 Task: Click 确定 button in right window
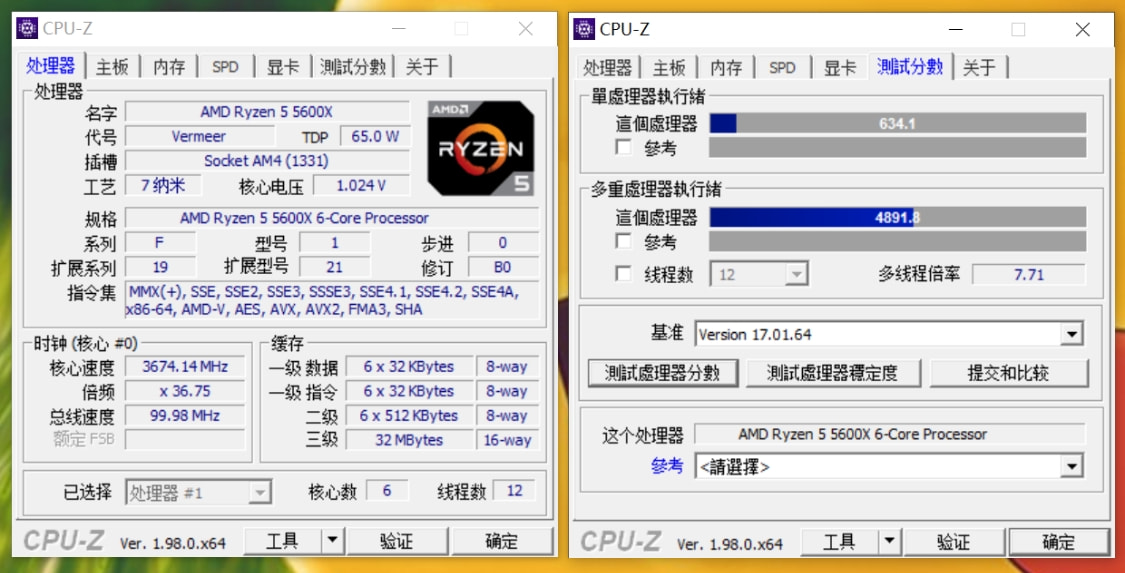tap(1058, 541)
